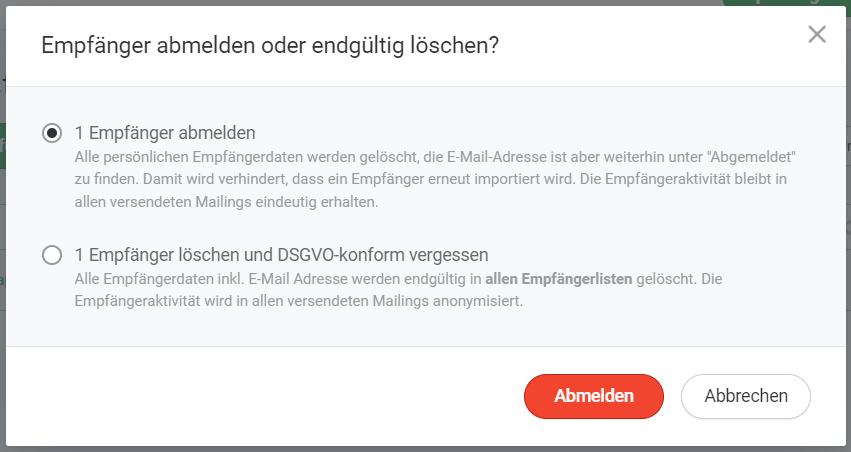Confirm with the red Abmelden button
This screenshot has width=851, height=452.
click(593, 396)
